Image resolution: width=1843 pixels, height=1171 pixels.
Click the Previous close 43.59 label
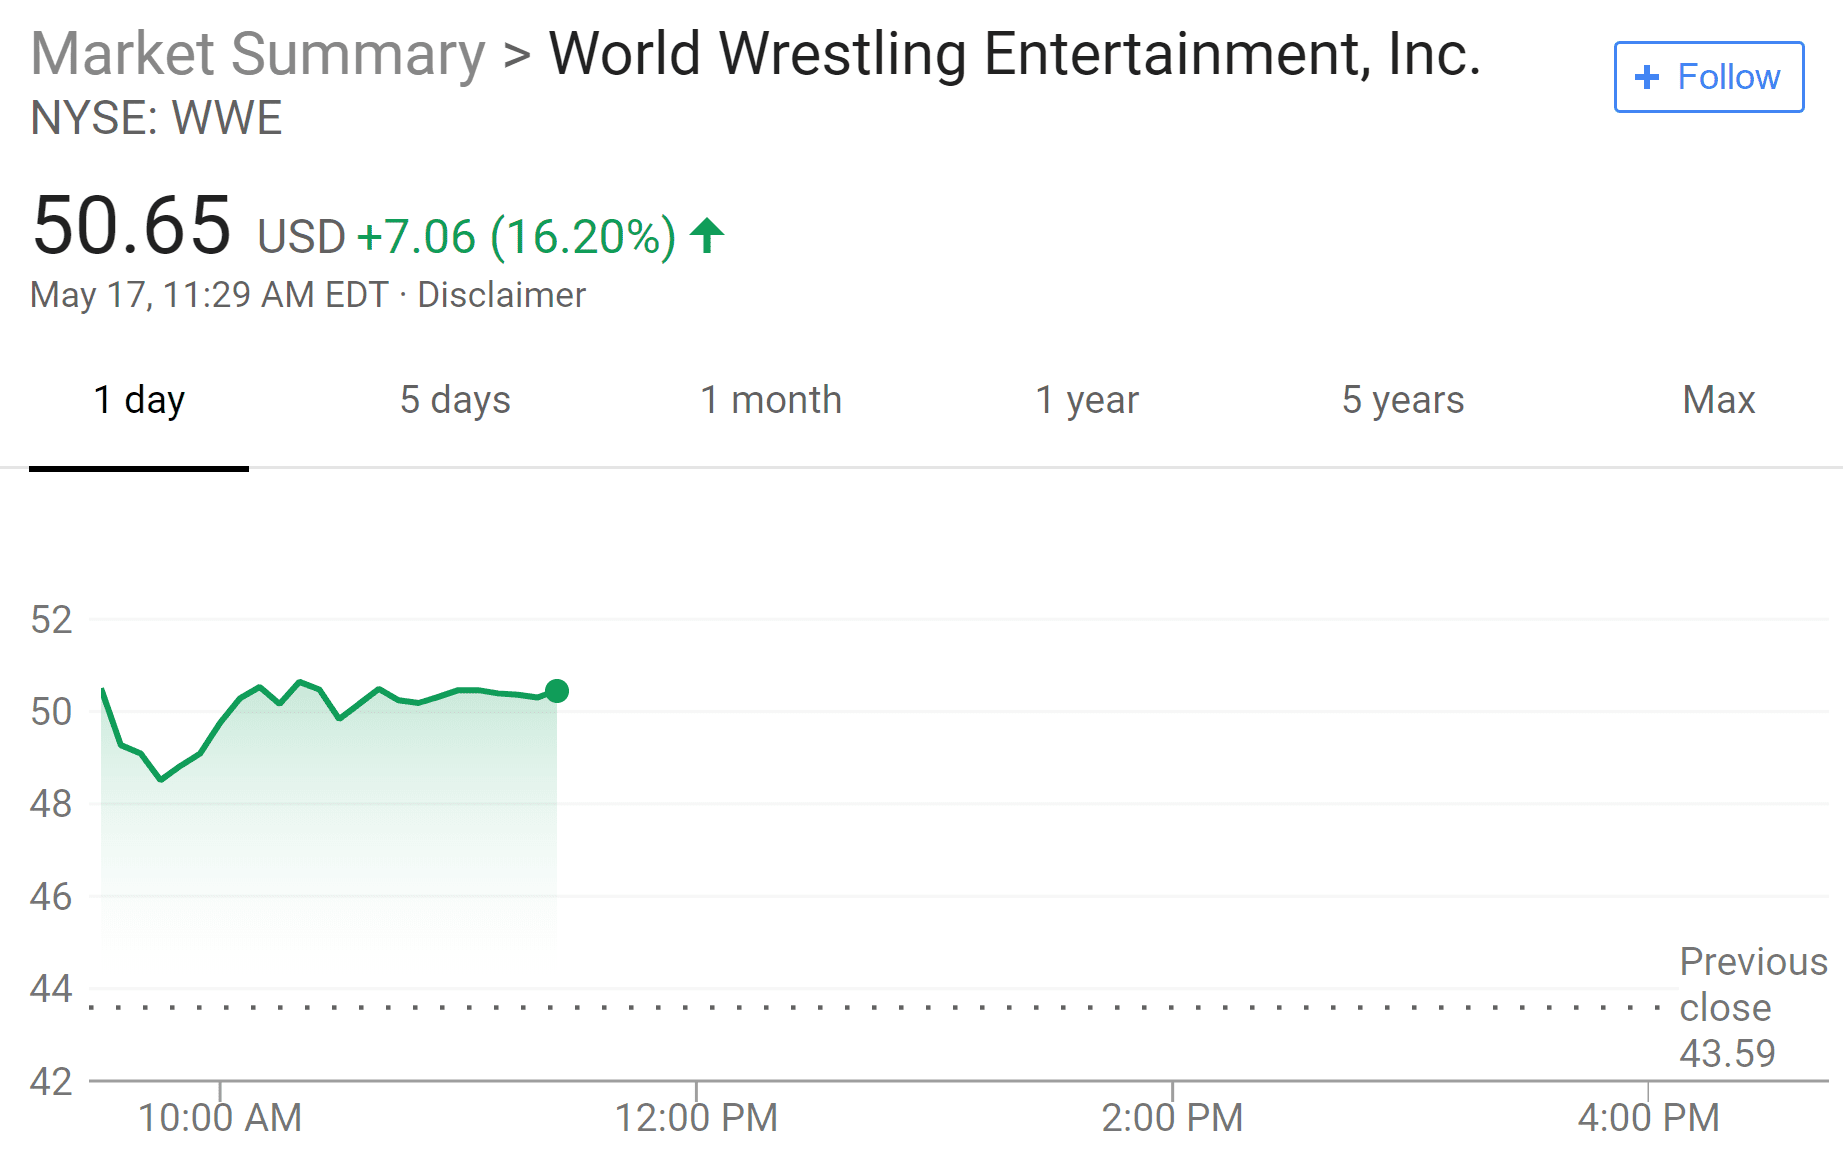[x=1753, y=1007]
